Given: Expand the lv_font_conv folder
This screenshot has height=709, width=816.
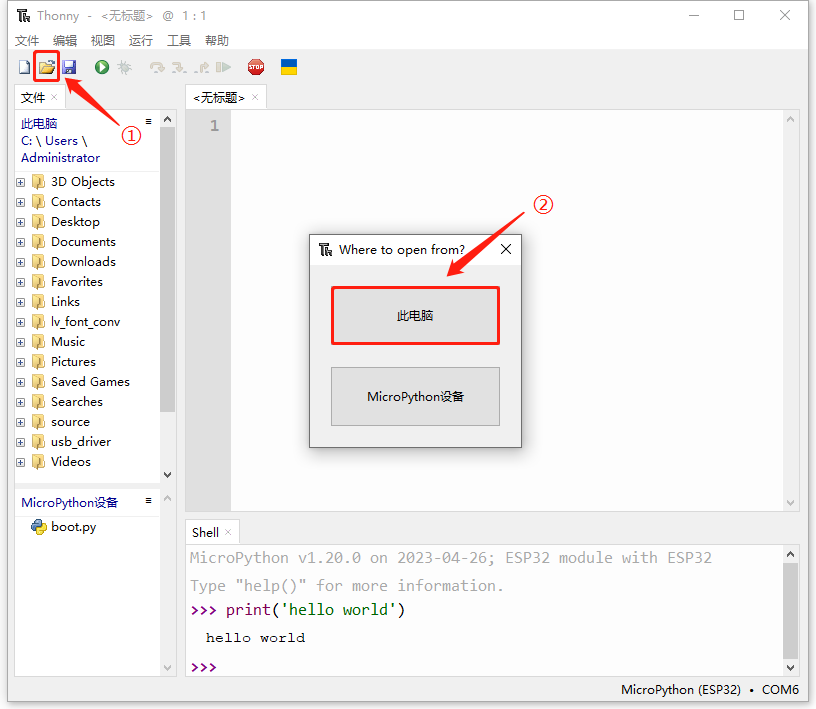Looking at the screenshot, I should click(20, 323).
